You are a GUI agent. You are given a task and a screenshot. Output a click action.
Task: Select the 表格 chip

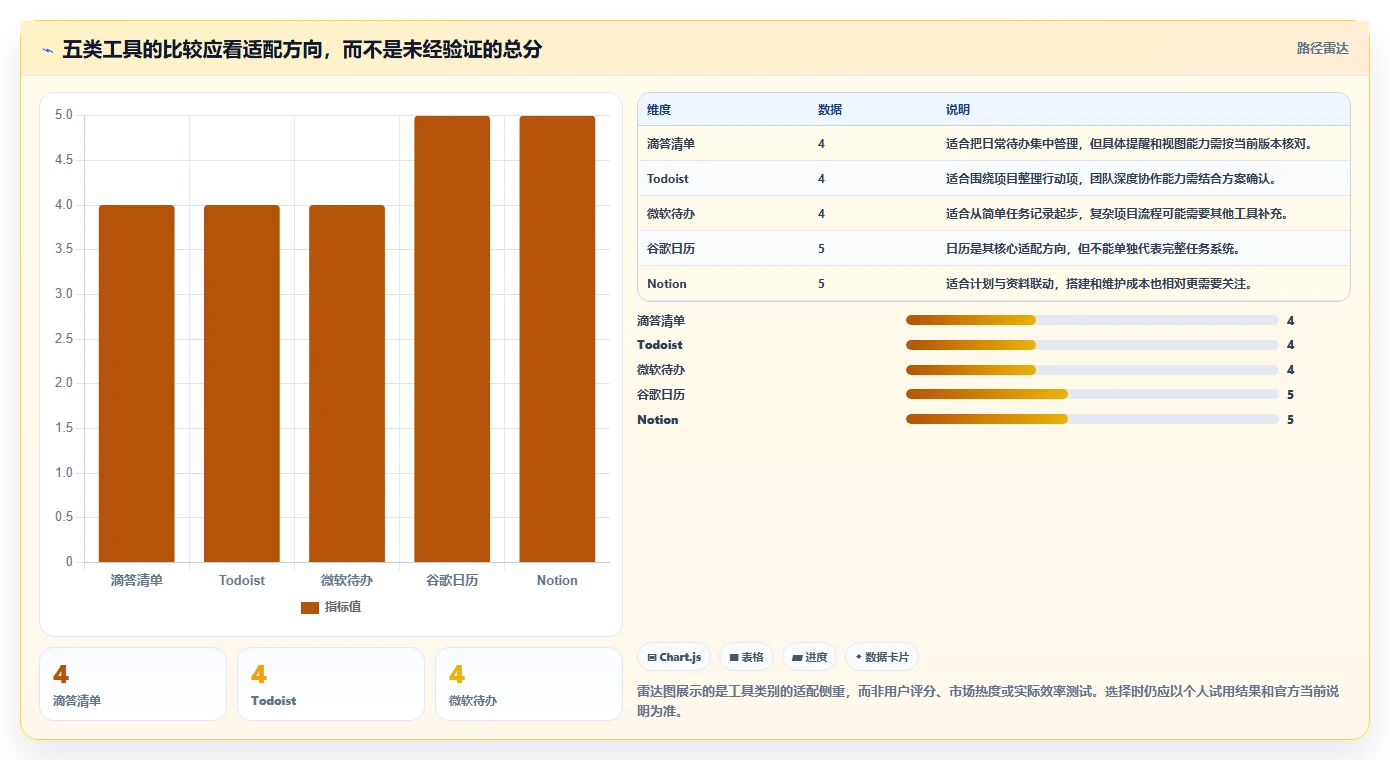pos(746,657)
